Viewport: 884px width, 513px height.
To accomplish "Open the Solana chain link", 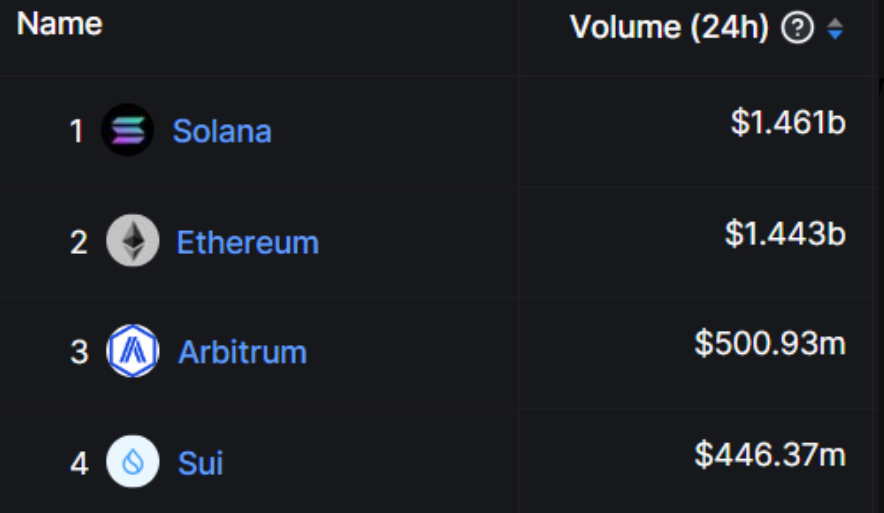I will (222, 131).
